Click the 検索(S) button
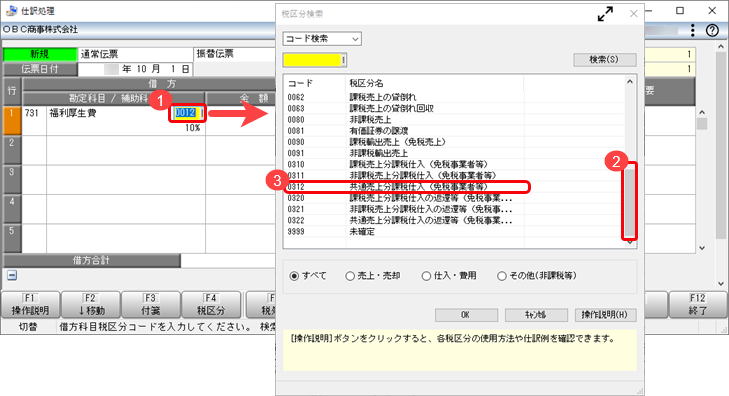 tap(604, 59)
